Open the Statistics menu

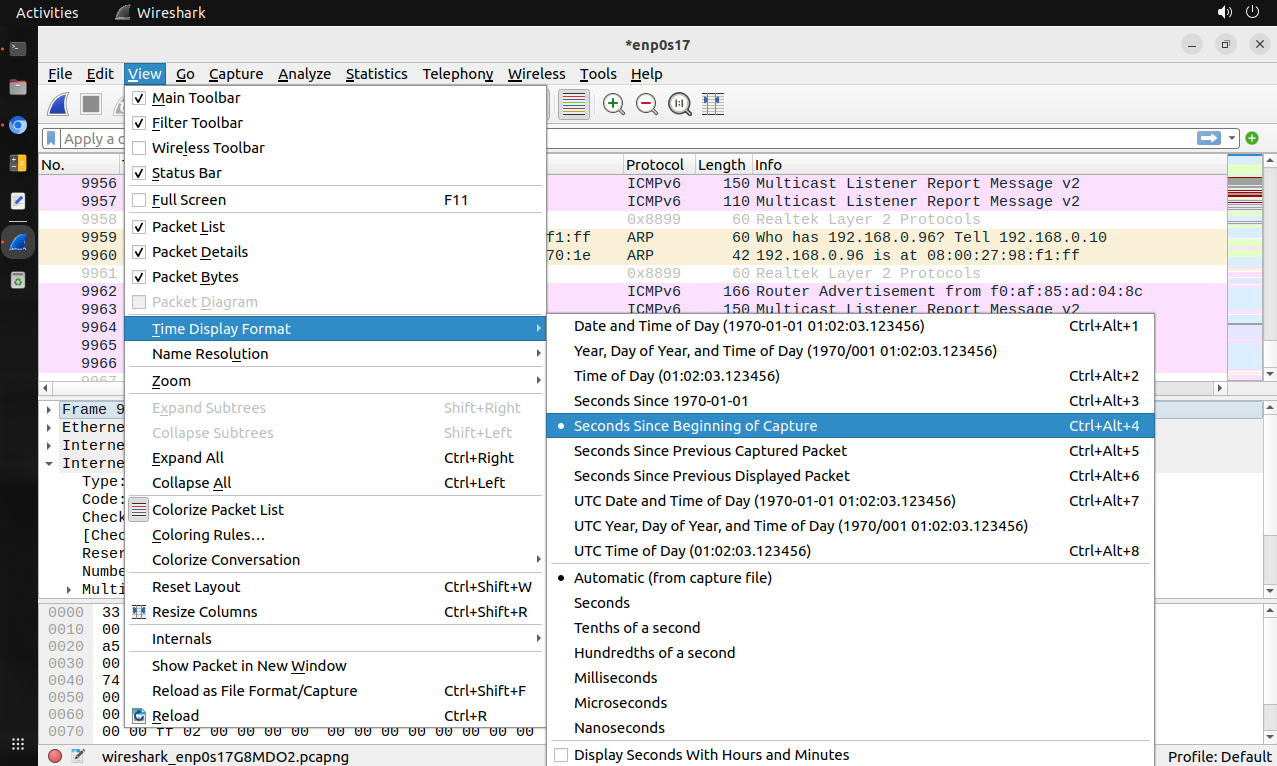[376, 74]
